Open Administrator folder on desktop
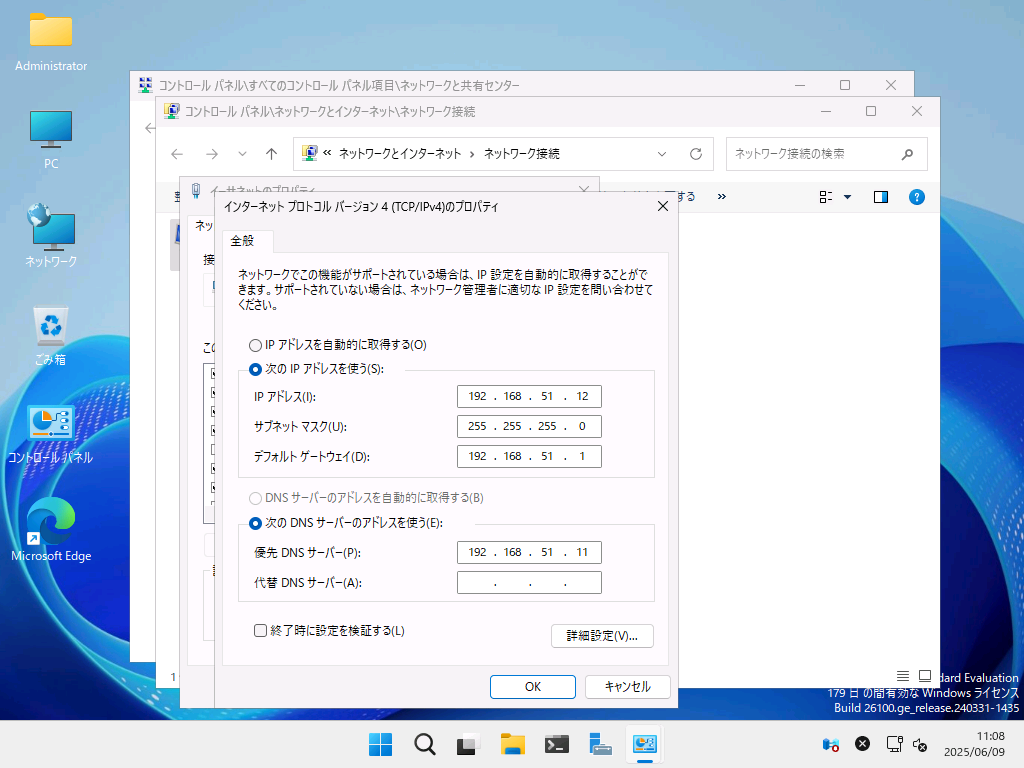This screenshot has width=1024, height=768. click(x=51, y=42)
